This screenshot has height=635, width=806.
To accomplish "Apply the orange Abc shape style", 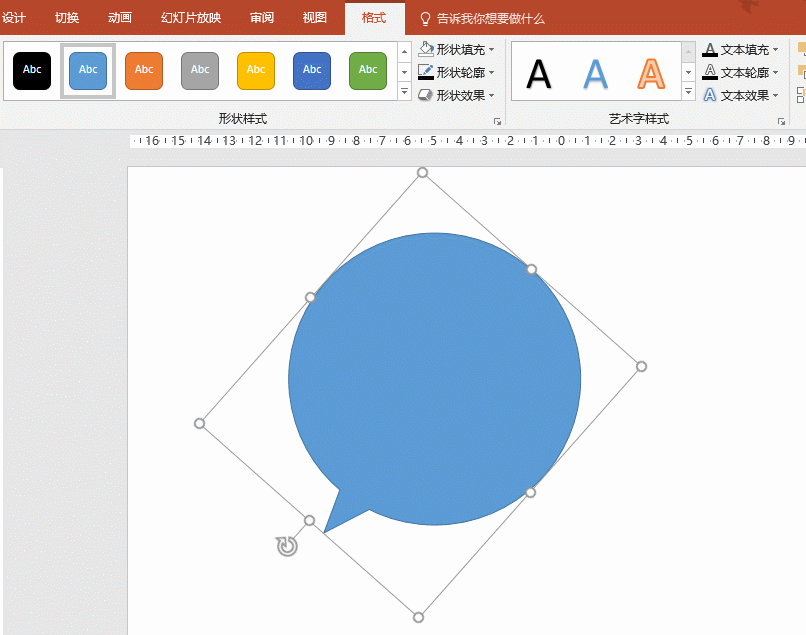I will (144, 70).
